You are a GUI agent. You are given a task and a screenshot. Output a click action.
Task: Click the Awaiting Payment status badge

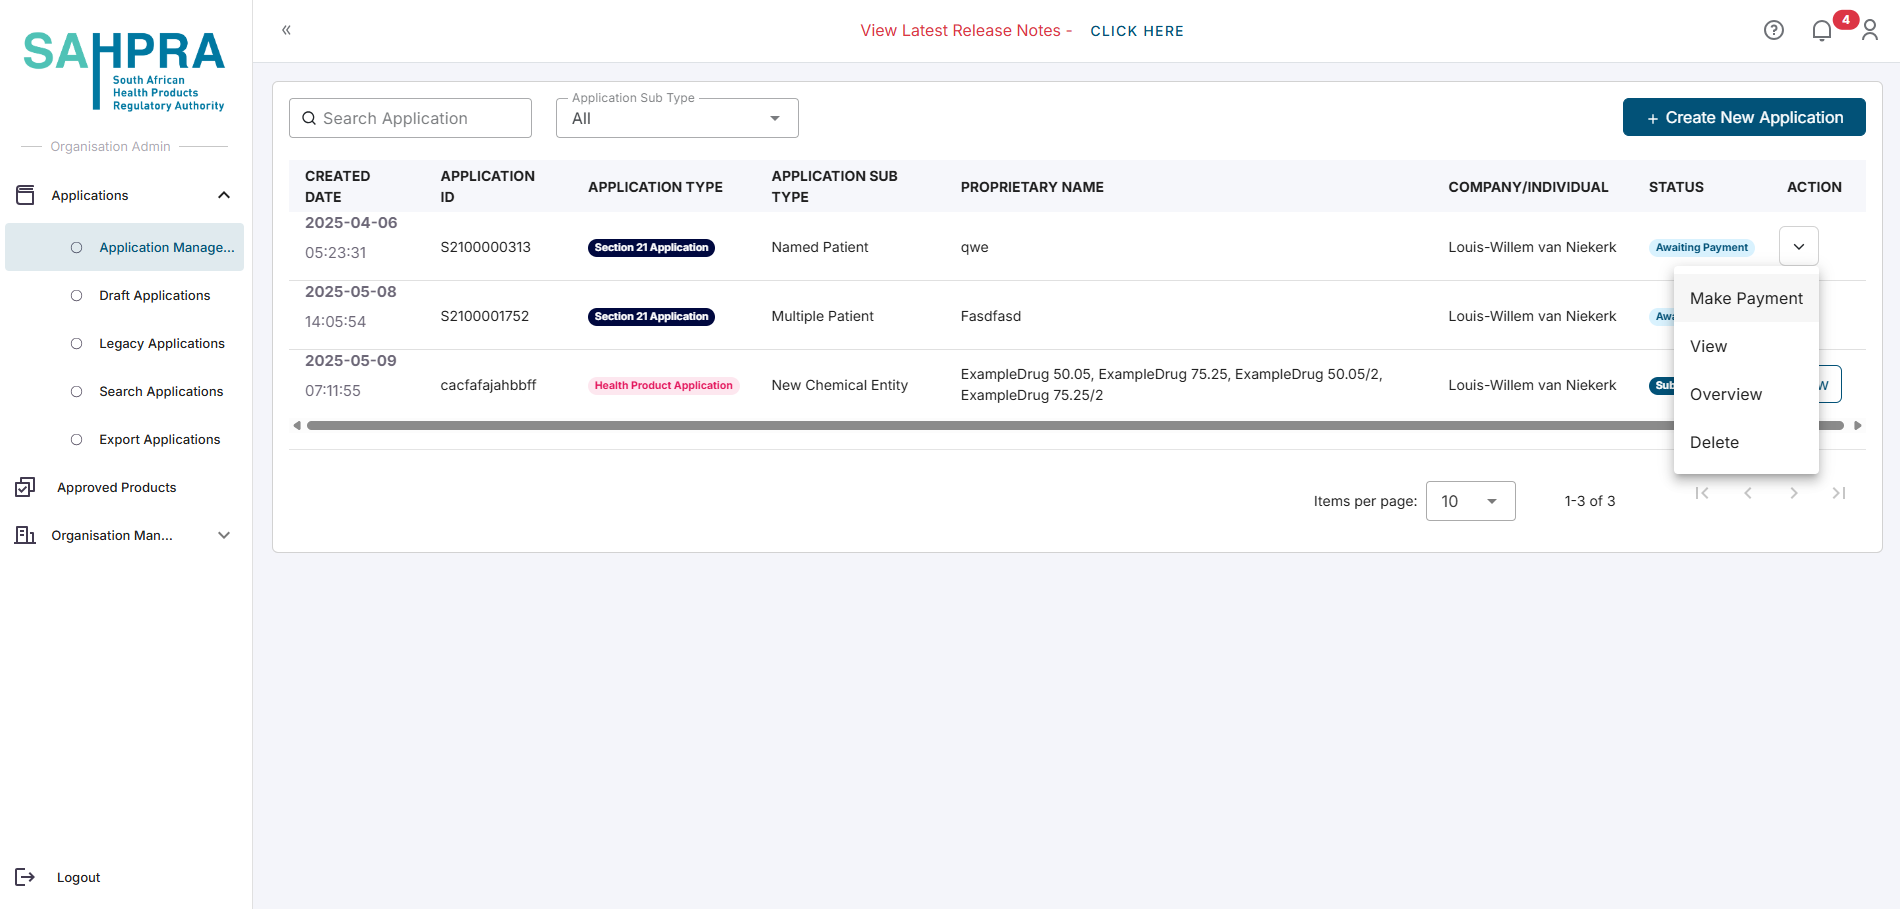(1702, 247)
